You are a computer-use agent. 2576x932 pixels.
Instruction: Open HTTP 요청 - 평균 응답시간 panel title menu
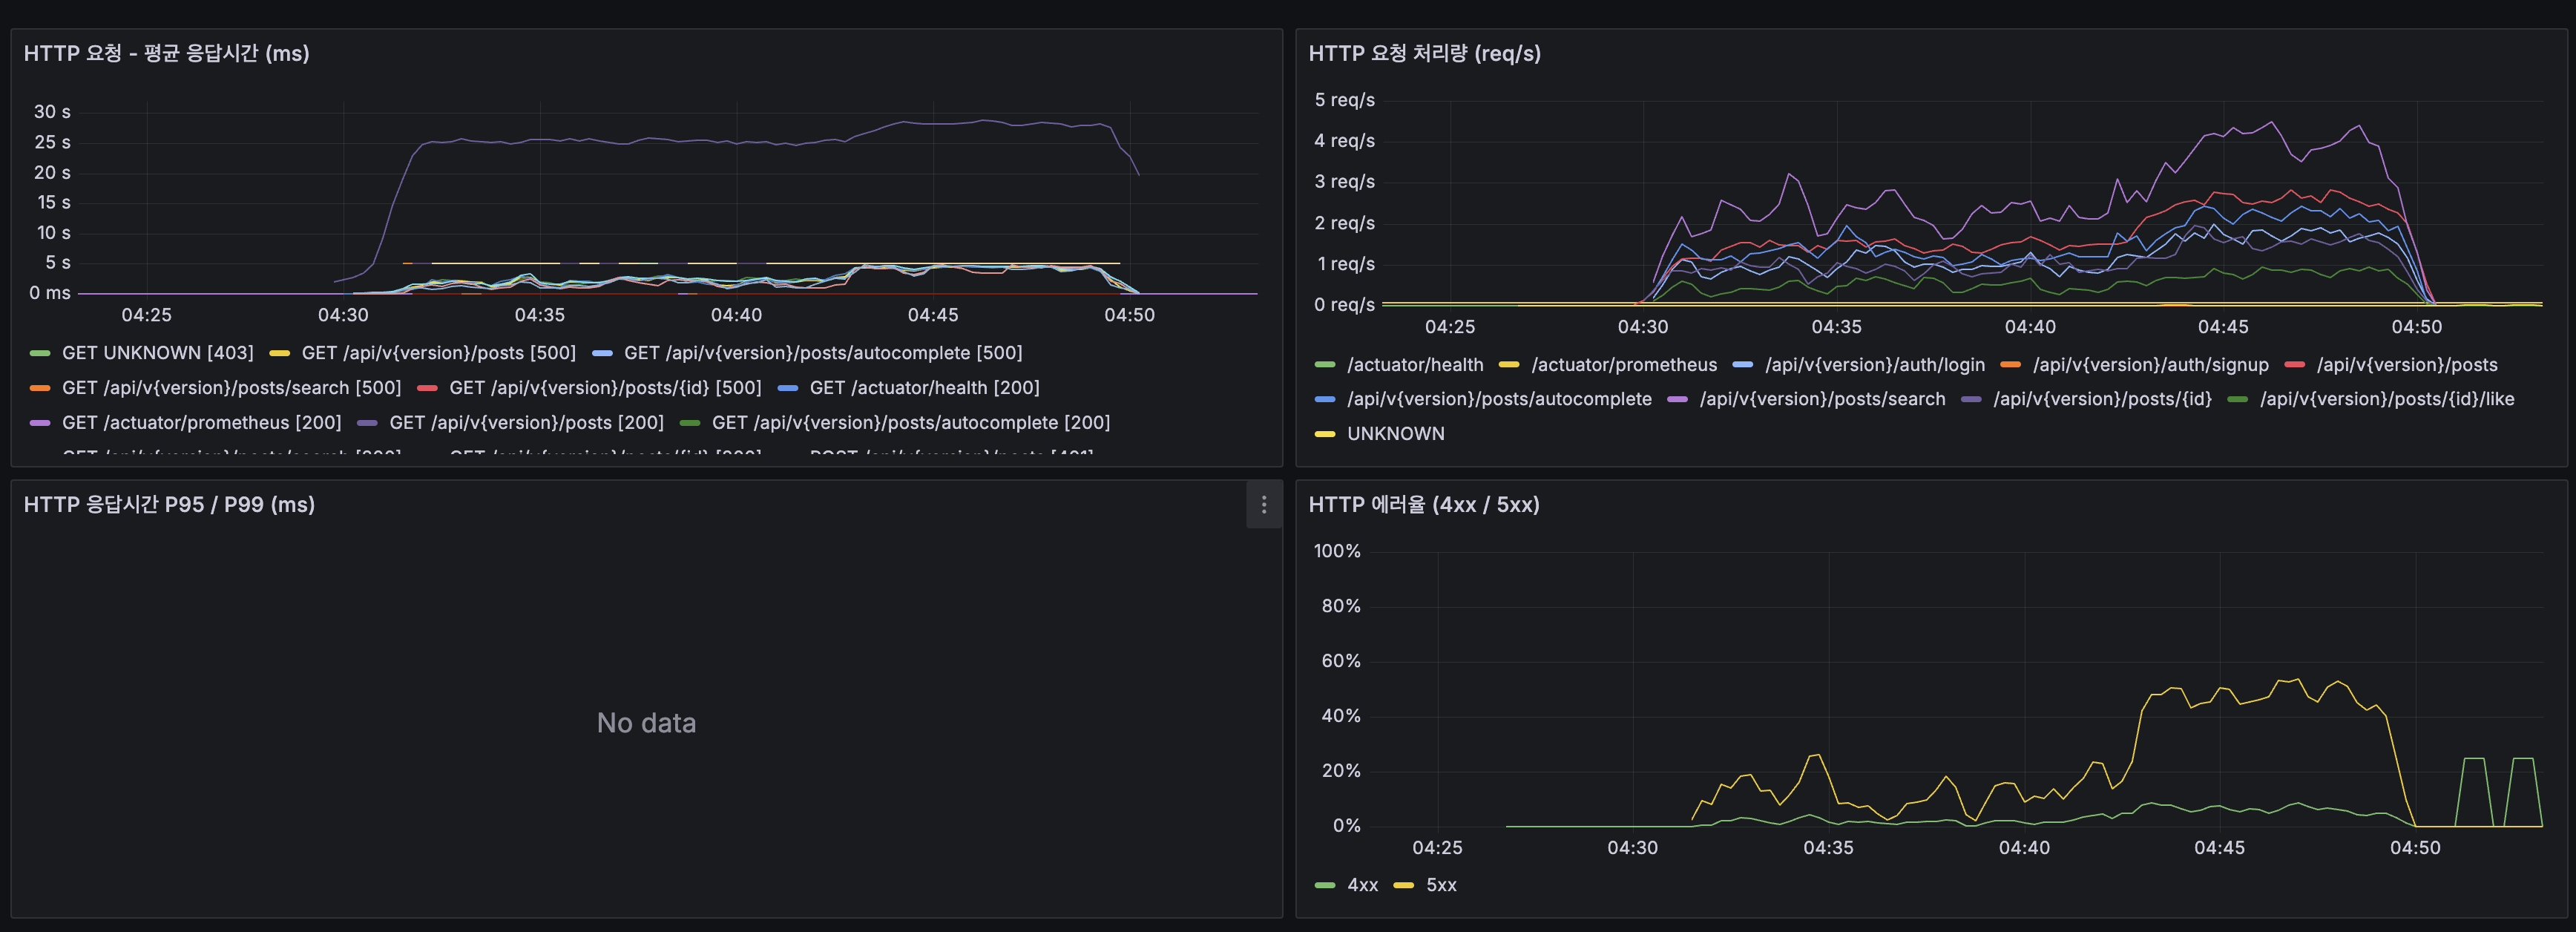166,53
